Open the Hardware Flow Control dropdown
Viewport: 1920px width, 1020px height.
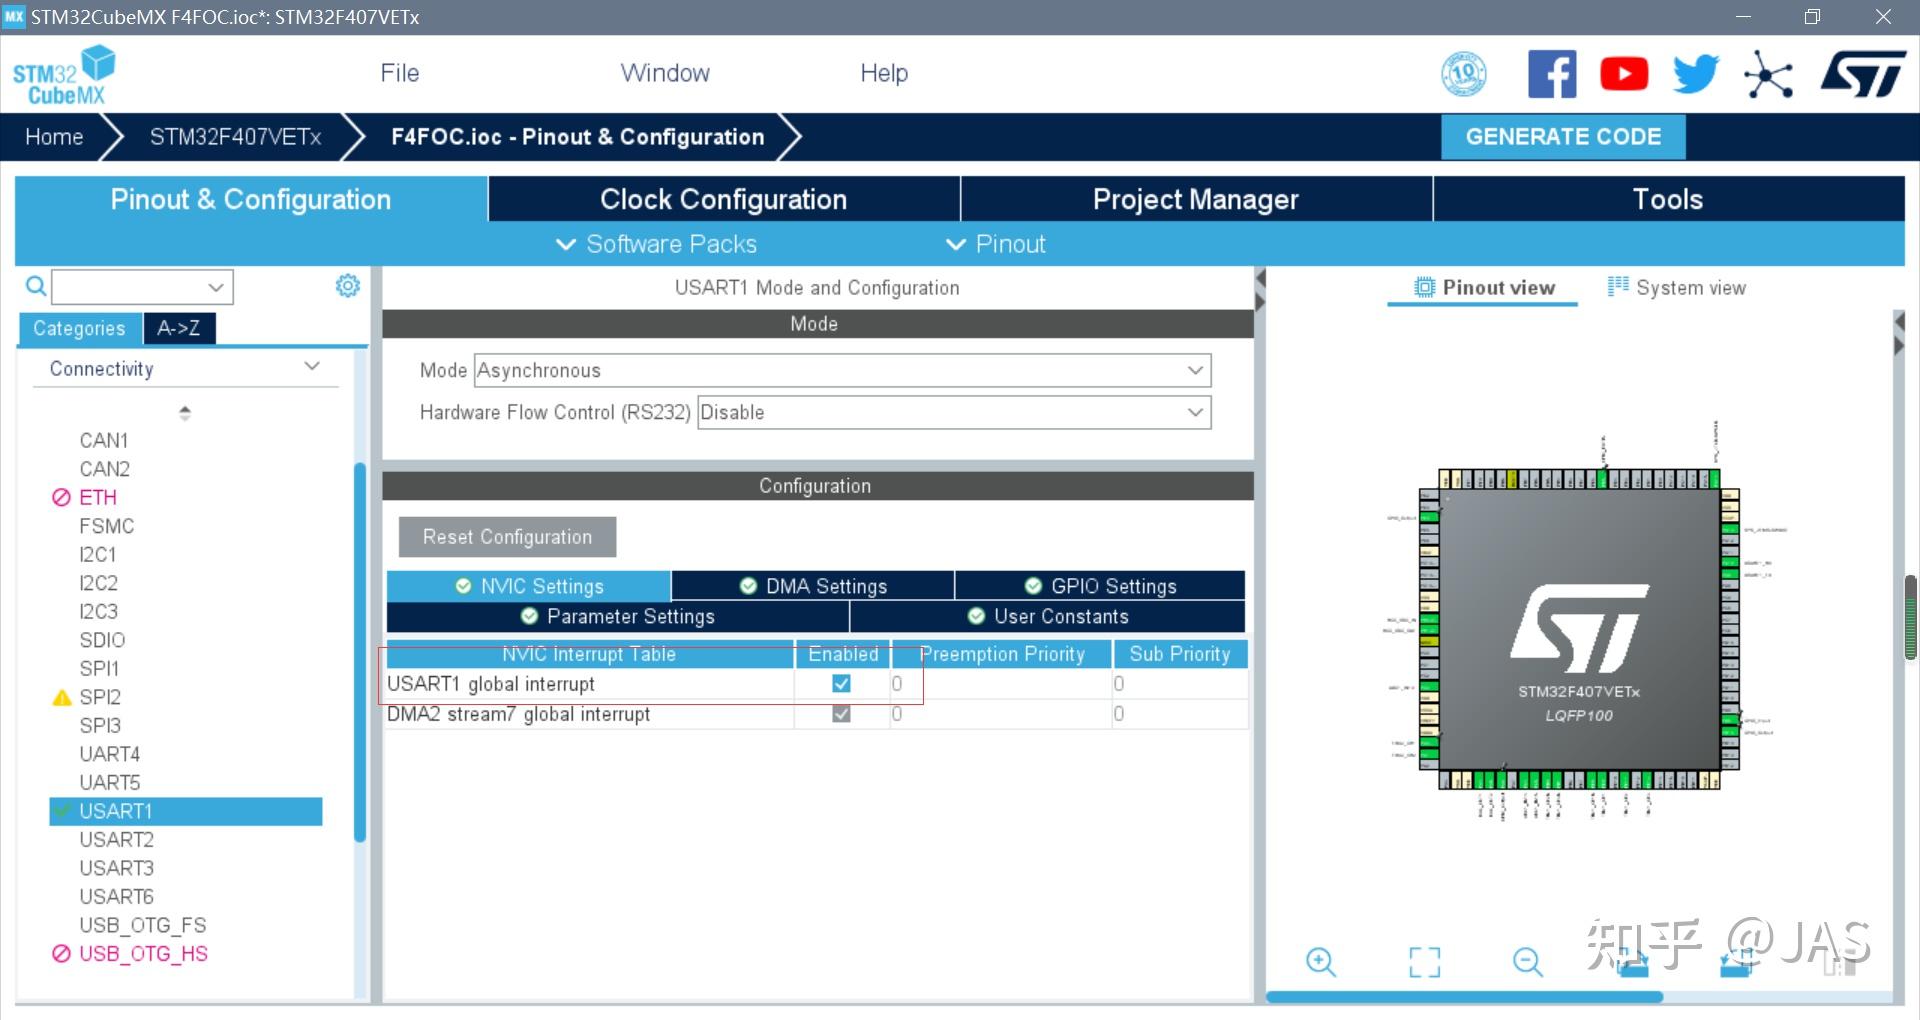(x=954, y=412)
